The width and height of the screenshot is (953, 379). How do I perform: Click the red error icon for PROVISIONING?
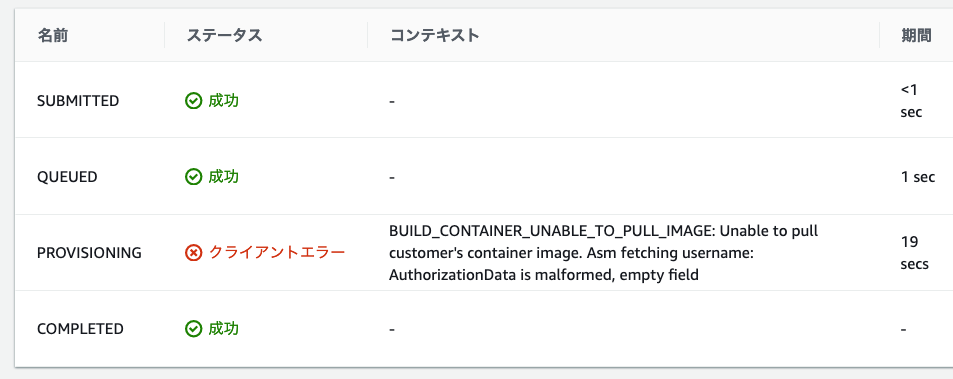coord(193,253)
